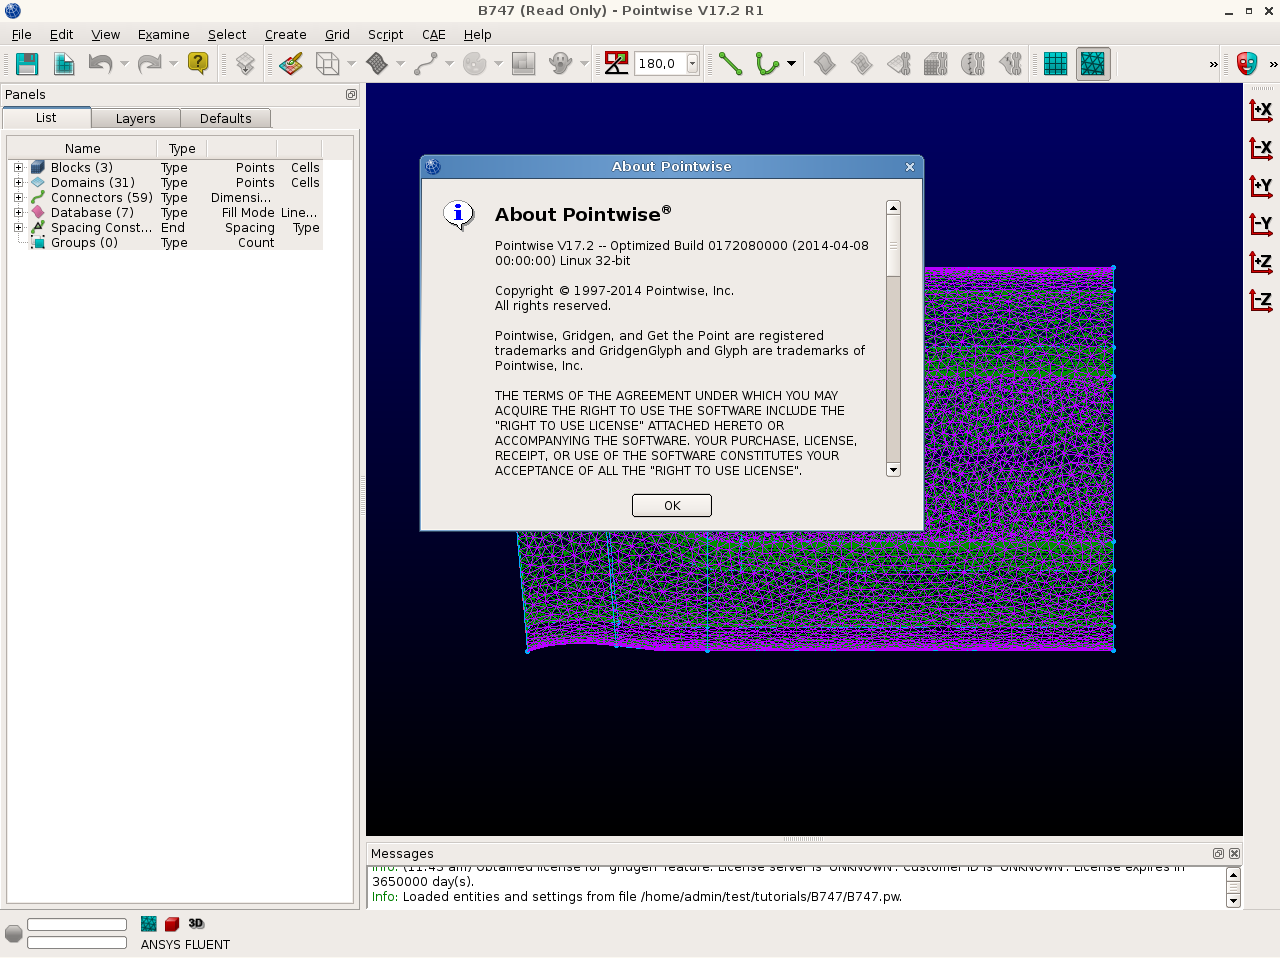1280x959 pixels.
Task: Click the layers import arrow icon
Action: point(245,64)
